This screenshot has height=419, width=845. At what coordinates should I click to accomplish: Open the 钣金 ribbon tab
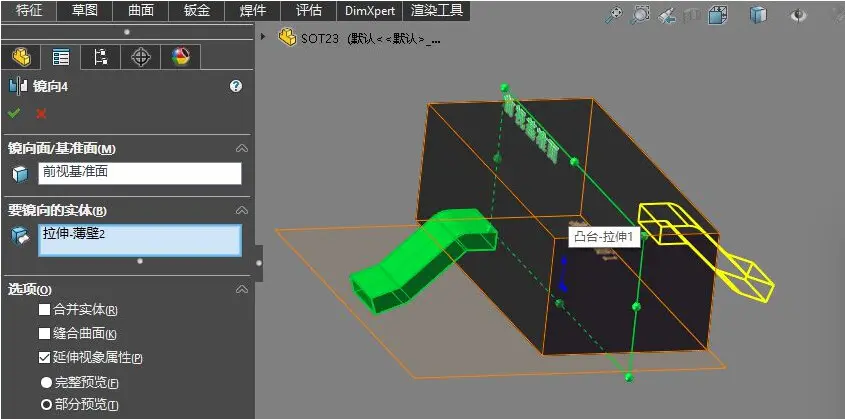pyautogui.click(x=197, y=10)
